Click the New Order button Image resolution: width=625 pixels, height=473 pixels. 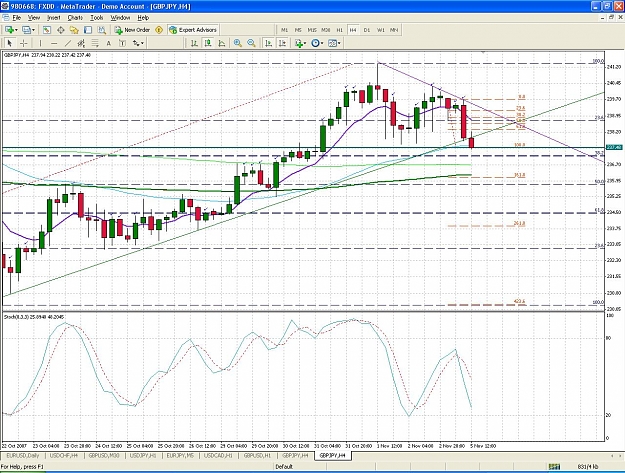pyautogui.click(x=132, y=30)
